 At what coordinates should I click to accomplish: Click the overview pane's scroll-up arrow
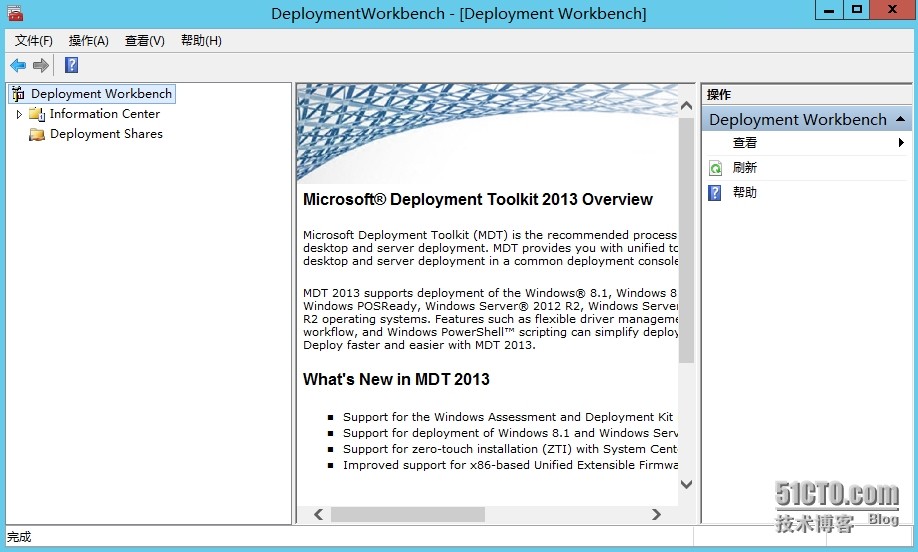tap(686, 106)
